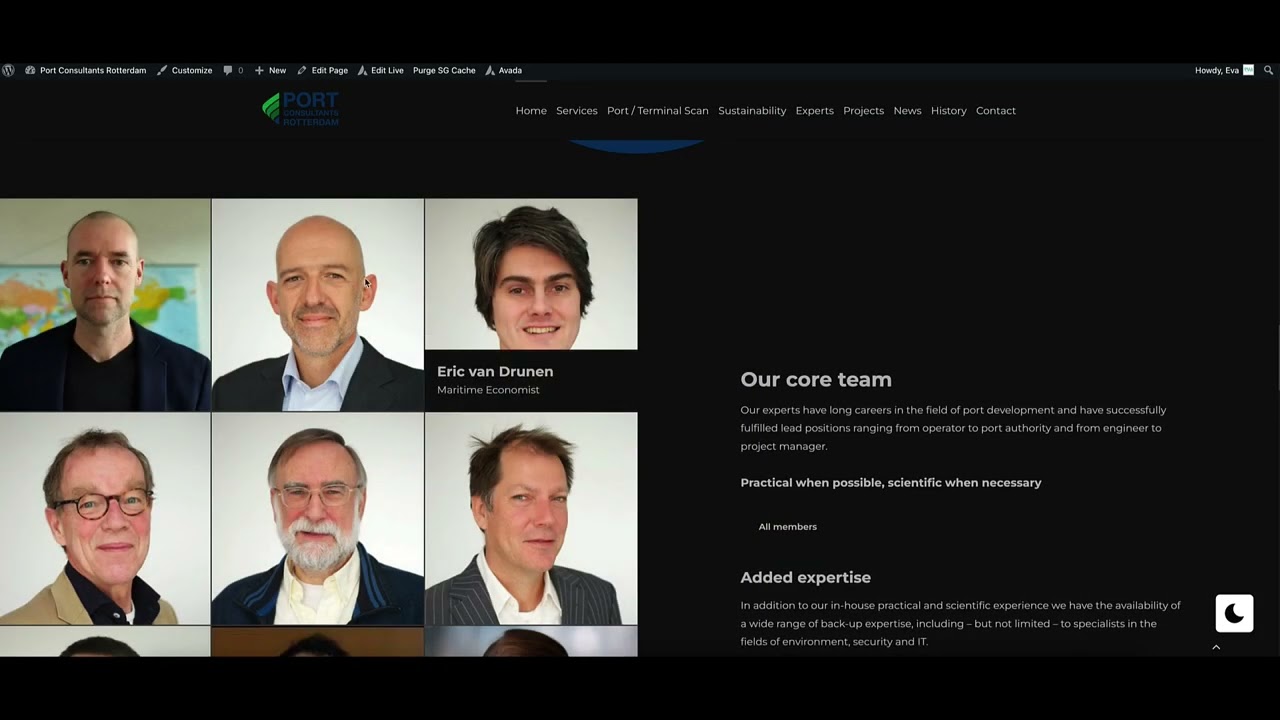
Task: Go to the Home page
Action: coord(531,111)
